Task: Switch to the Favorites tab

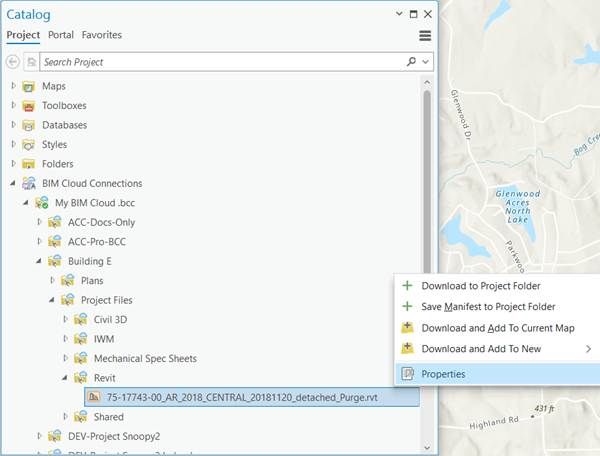Action: tap(101, 35)
